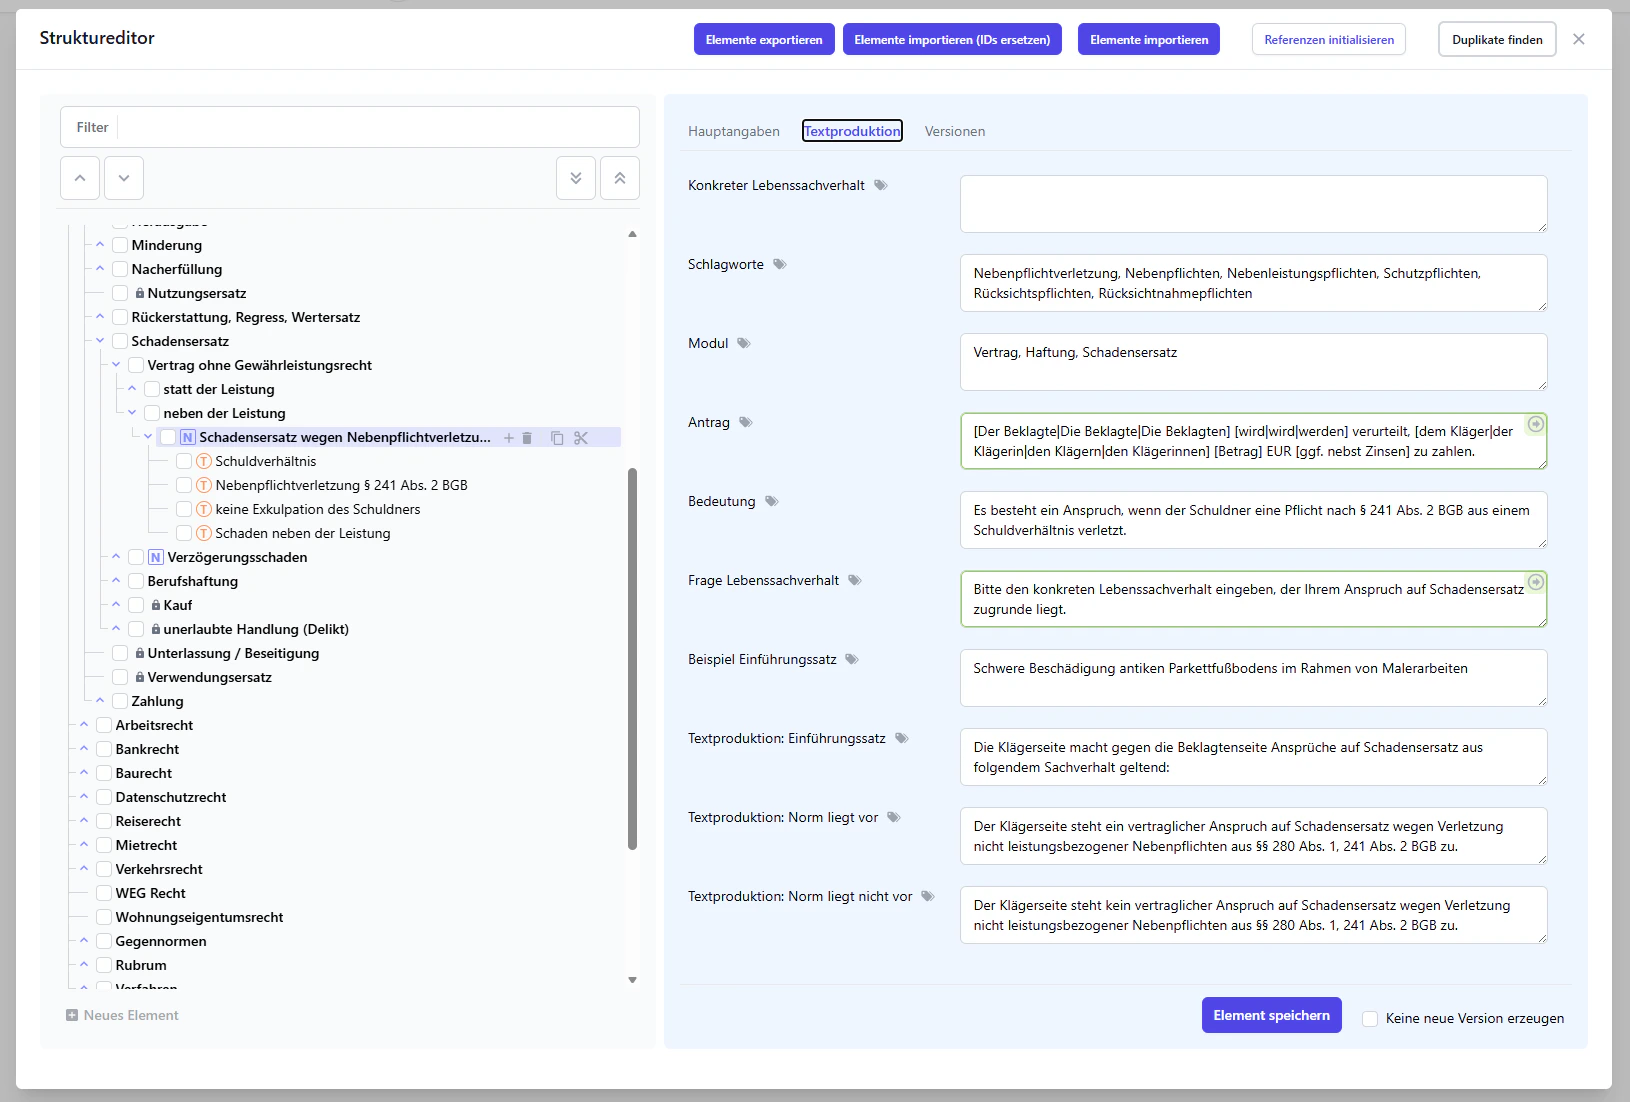Expand all tree nodes with double-down chevron

[576, 178]
